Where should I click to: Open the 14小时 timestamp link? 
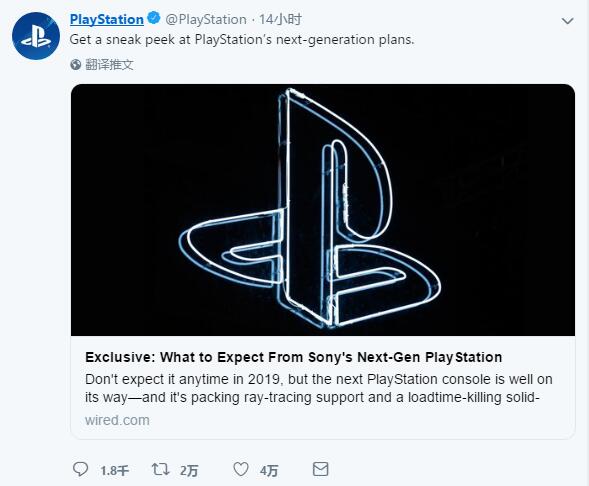pos(280,19)
